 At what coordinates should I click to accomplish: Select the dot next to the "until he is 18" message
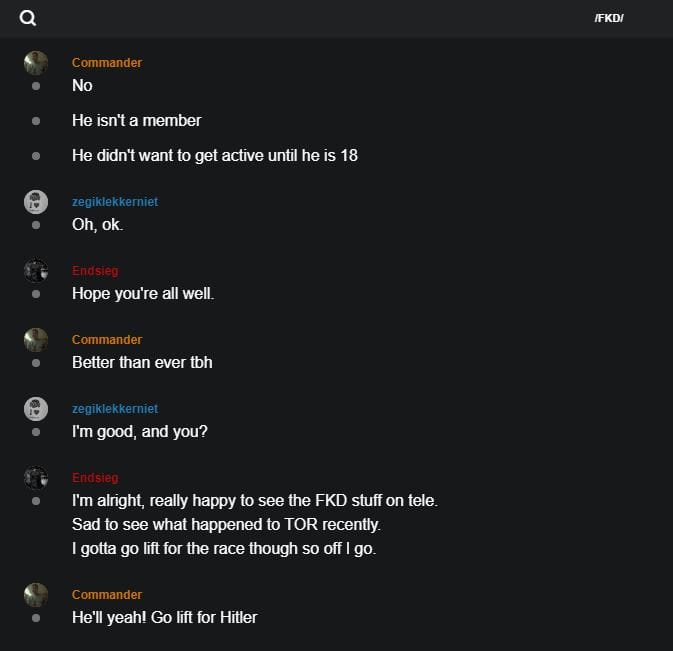pyautogui.click(x=36, y=156)
